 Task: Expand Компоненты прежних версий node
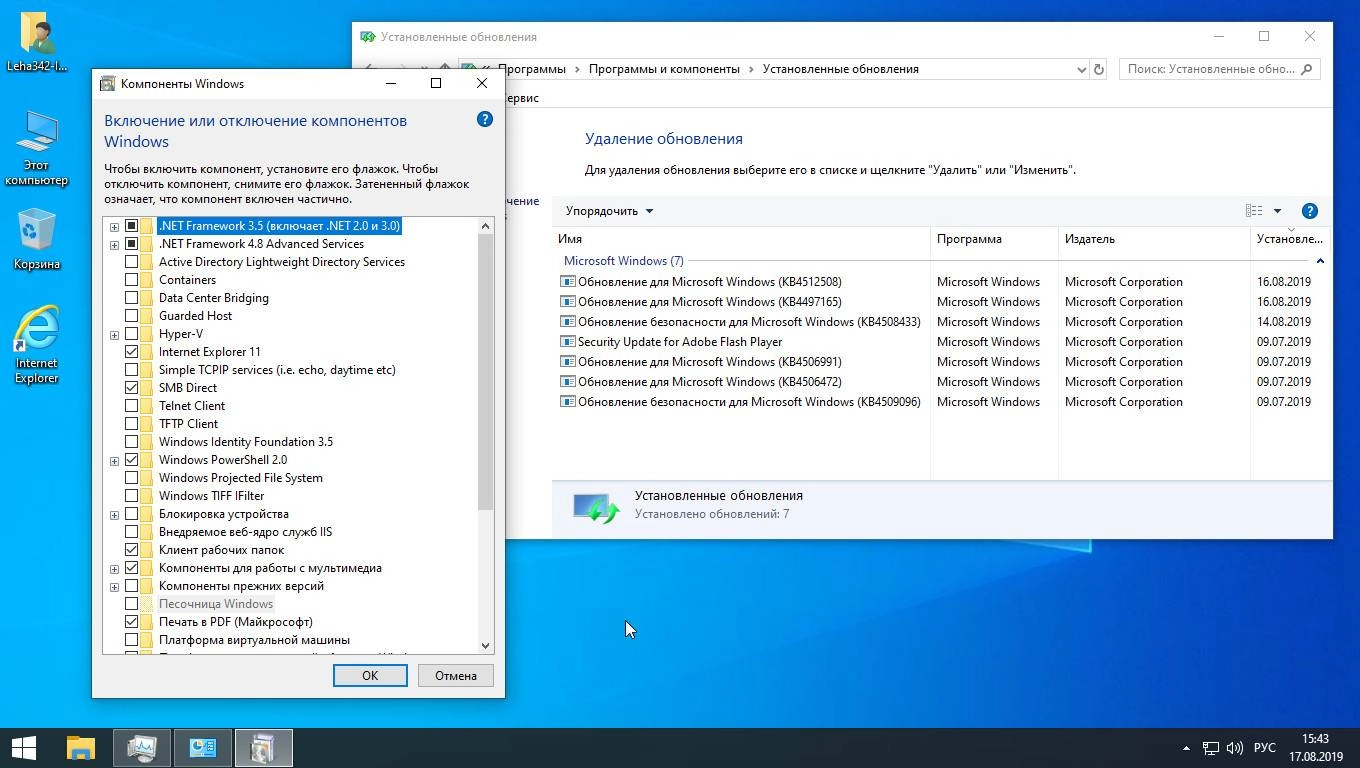(114, 587)
